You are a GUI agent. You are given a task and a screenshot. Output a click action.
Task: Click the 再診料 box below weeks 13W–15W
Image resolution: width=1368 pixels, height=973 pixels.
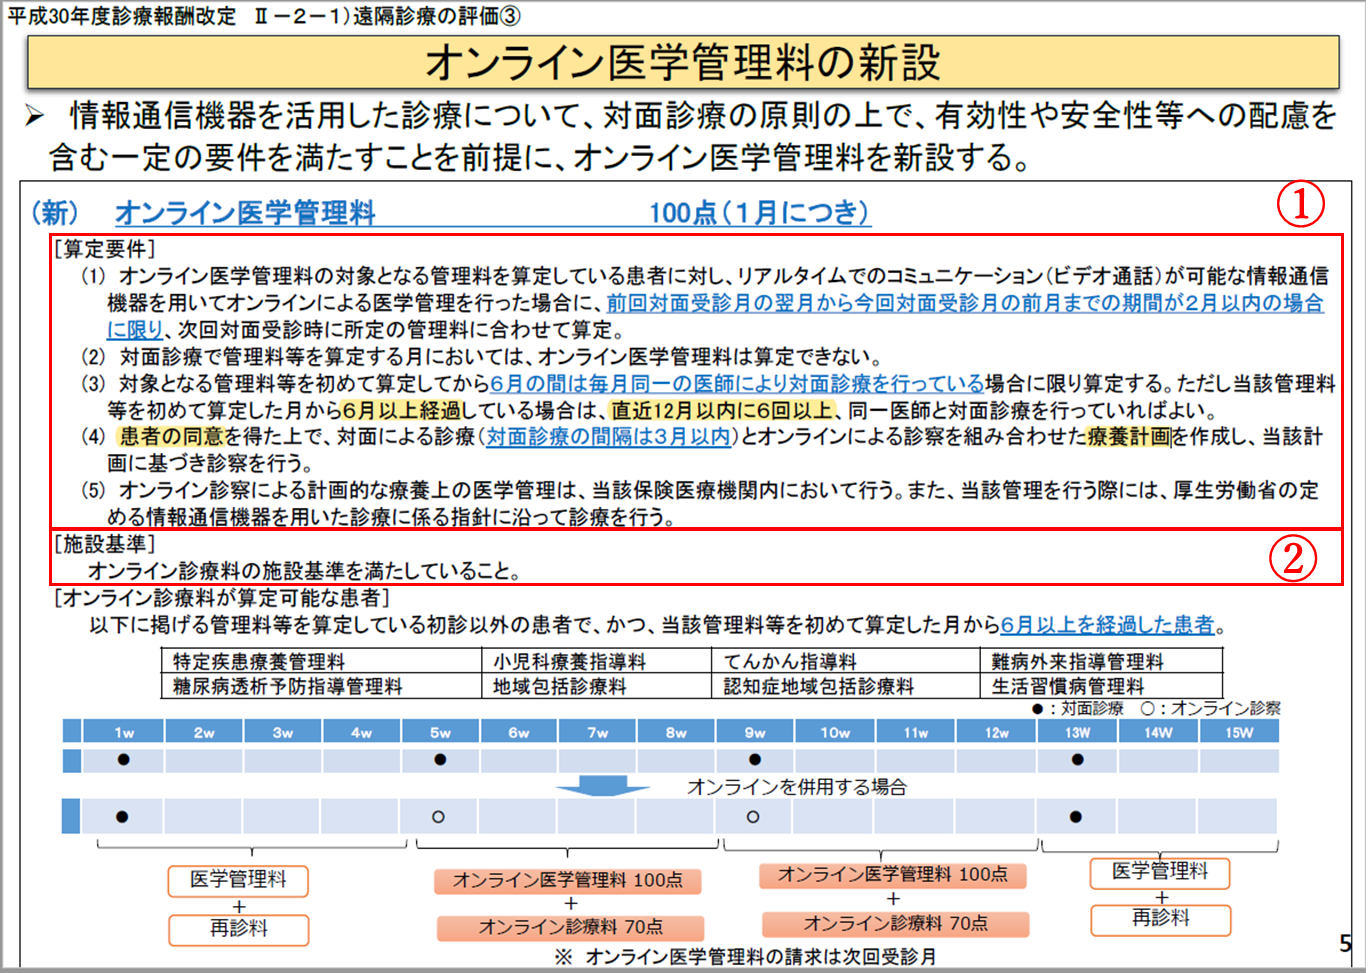(1160, 918)
